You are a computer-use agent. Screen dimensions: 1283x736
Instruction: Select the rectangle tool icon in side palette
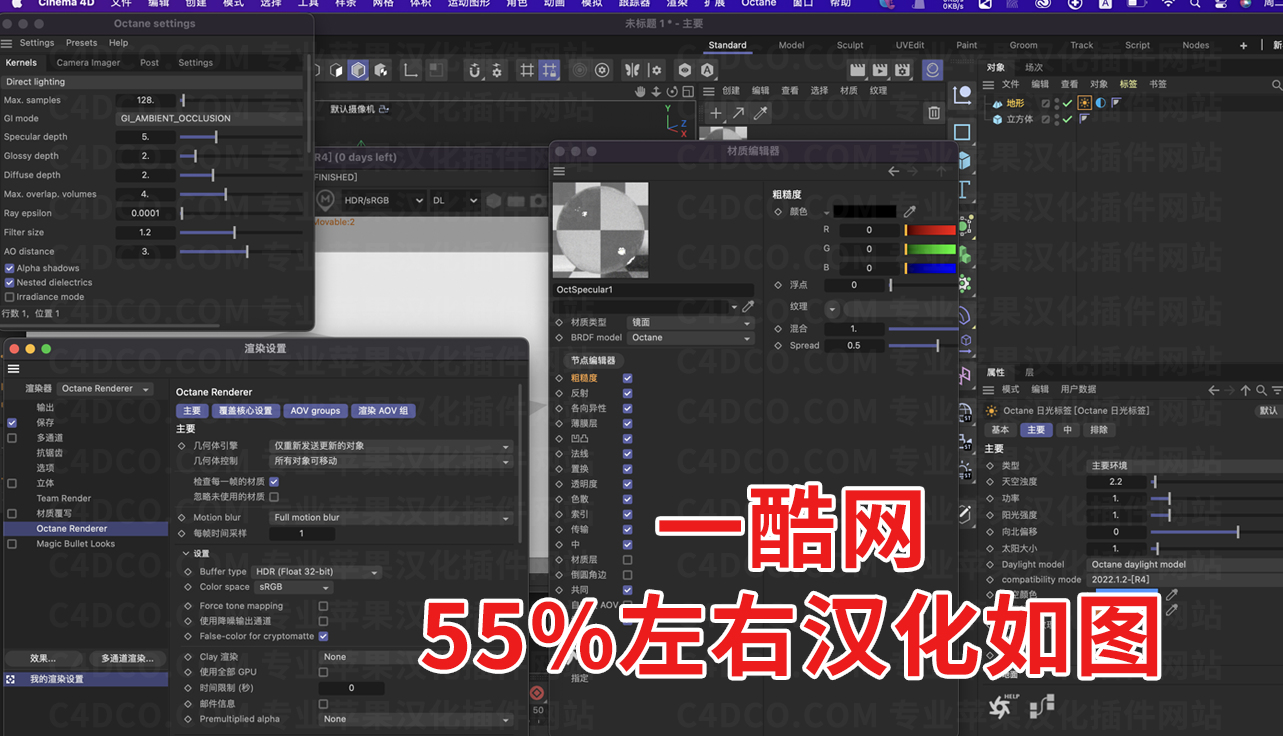pyautogui.click(x=962, y=132)
